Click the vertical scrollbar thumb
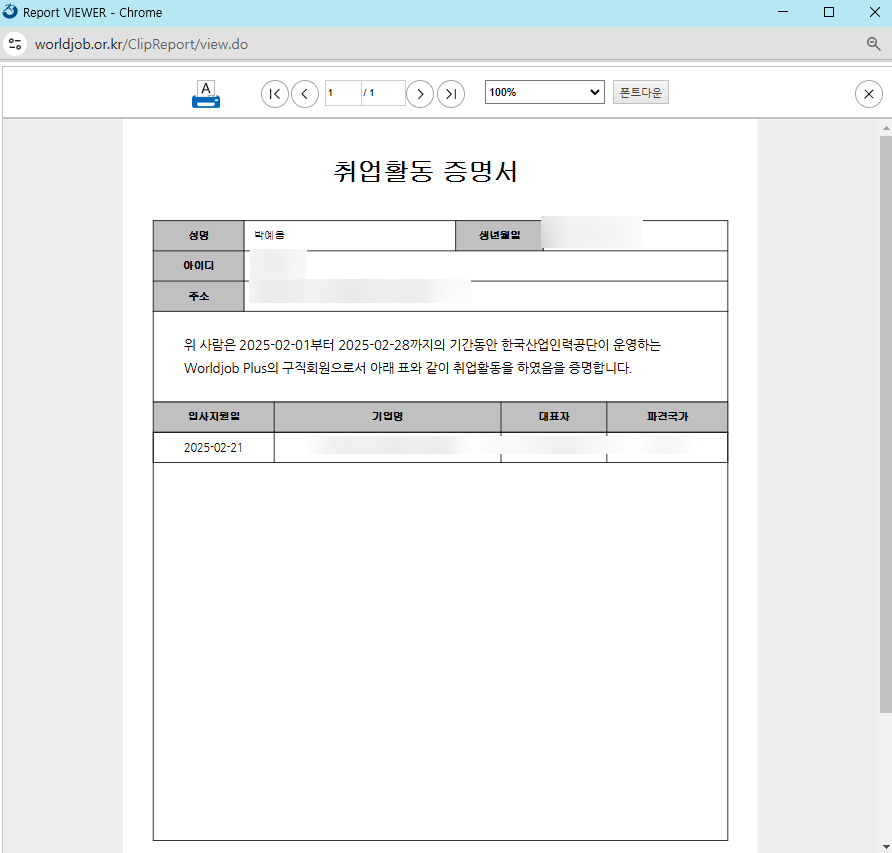Image resolution: width=892 pixels, height=853 pixels. [x=886, y=424]
